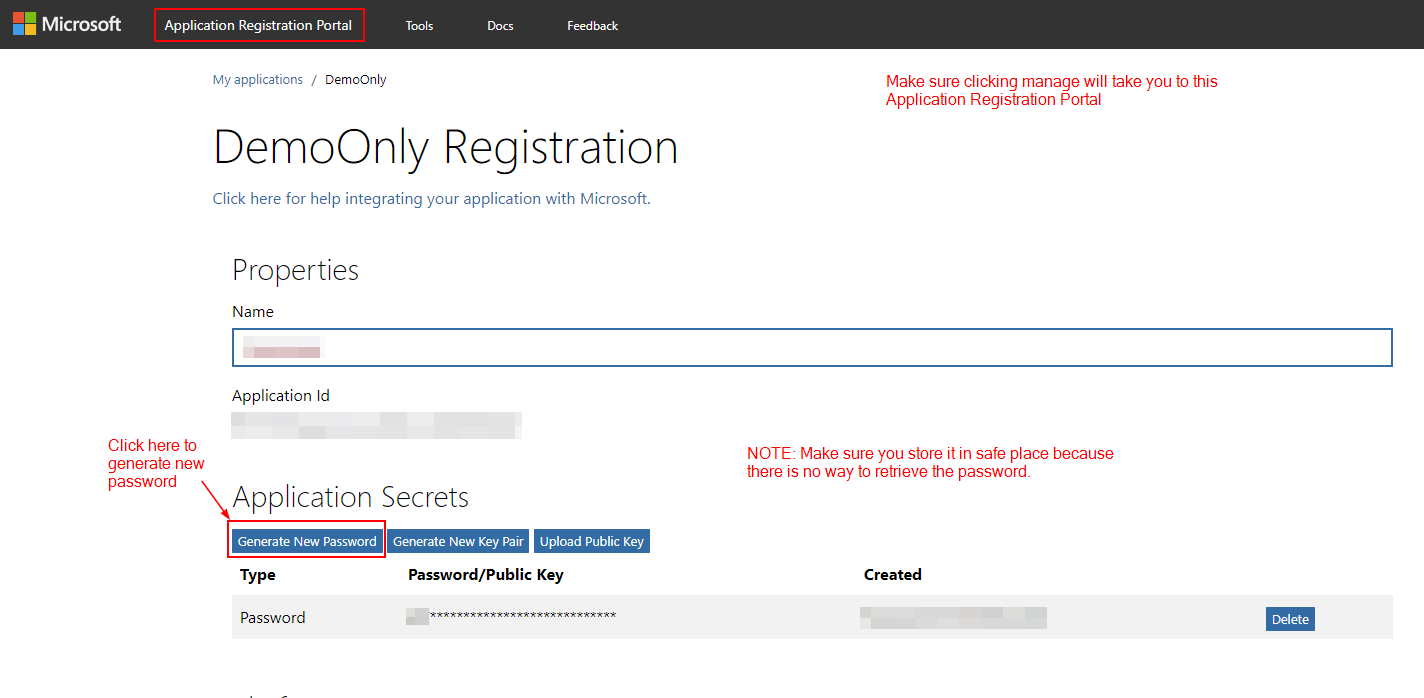Delete the existing Password secret

coord(1289,619)
